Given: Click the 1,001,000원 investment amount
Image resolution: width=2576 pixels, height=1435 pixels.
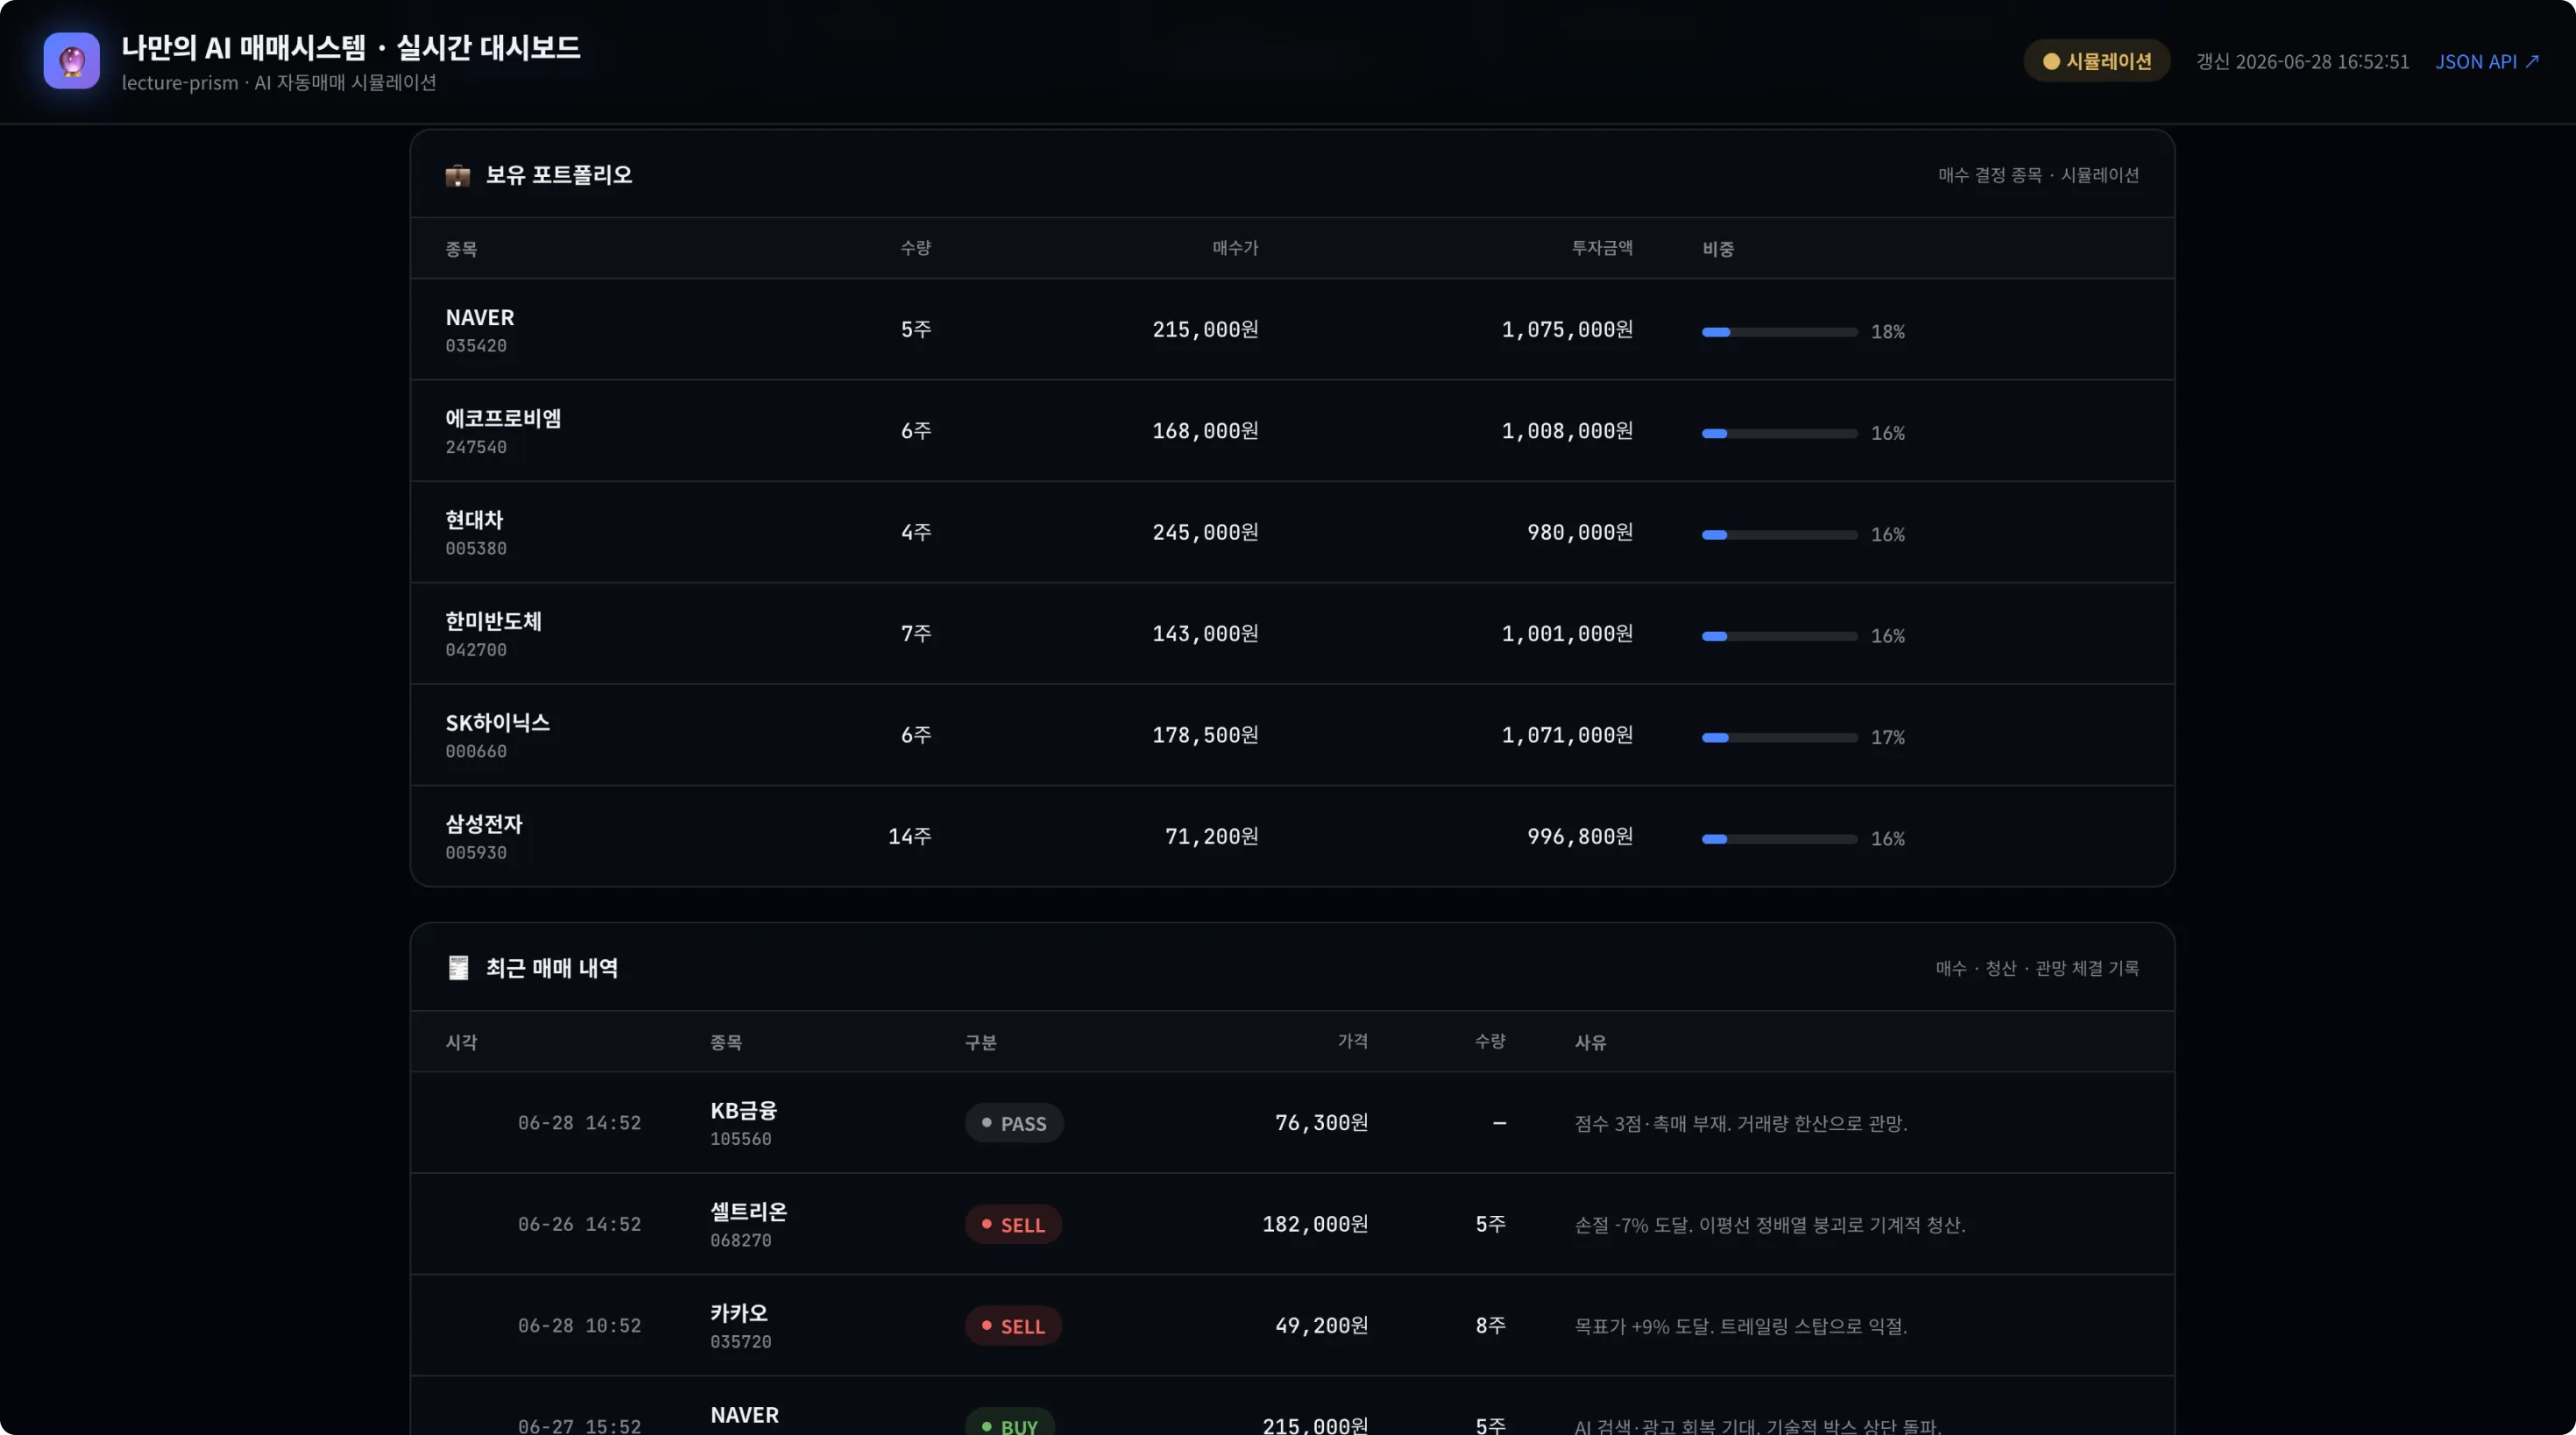Looking at the screenshot, I should pyautogui.click(x=1567, y=634).
